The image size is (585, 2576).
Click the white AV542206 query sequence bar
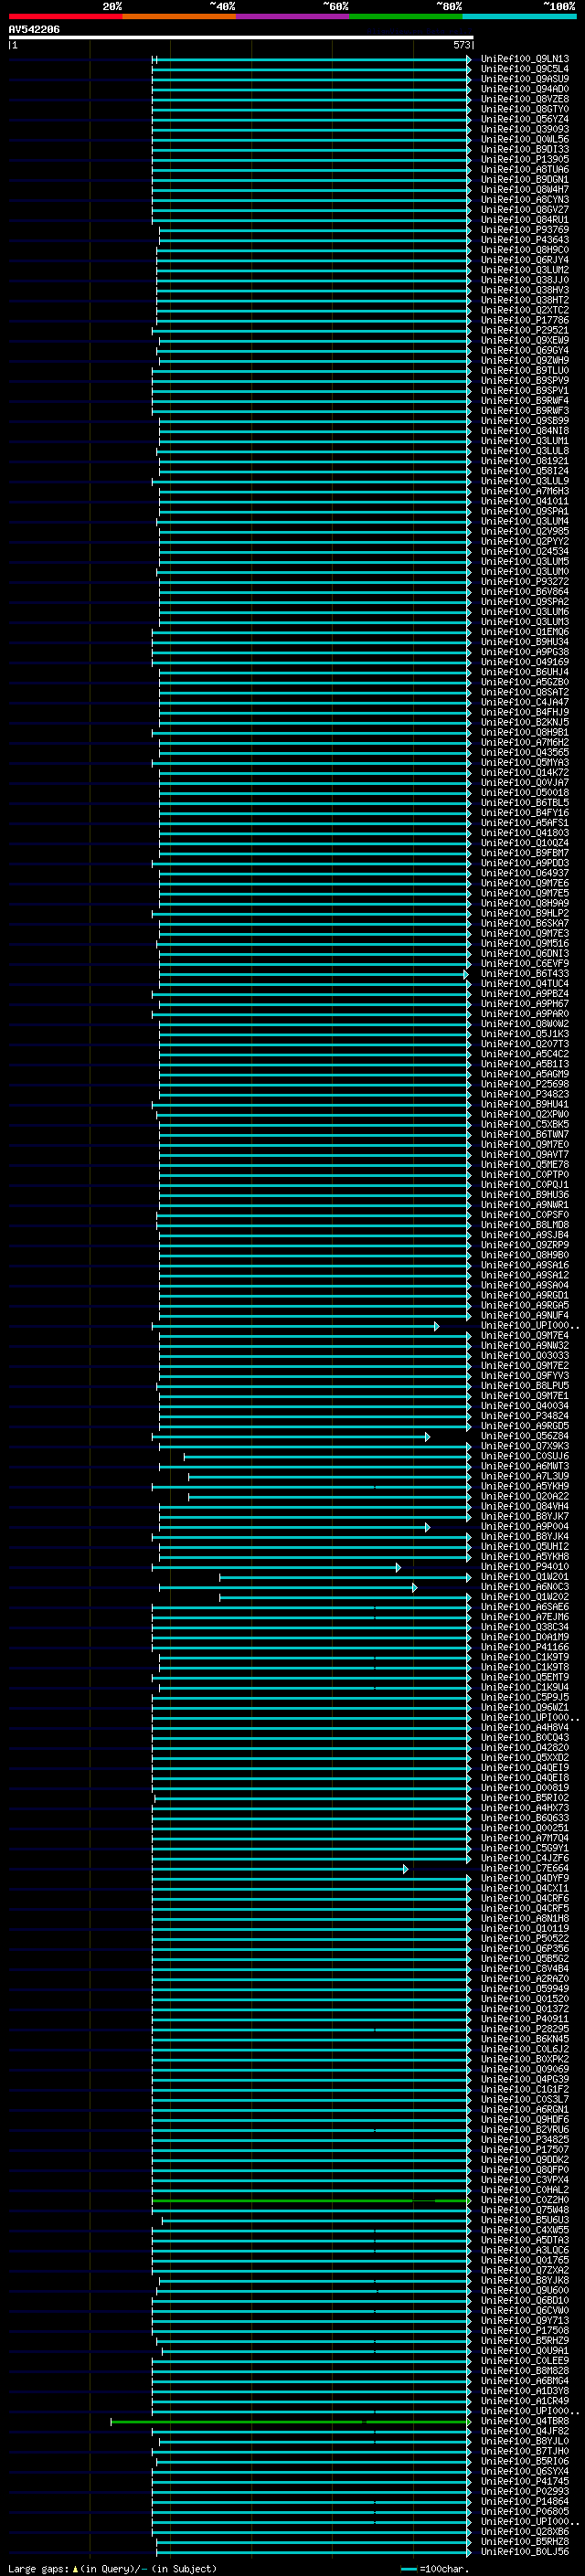pos(241,37)
